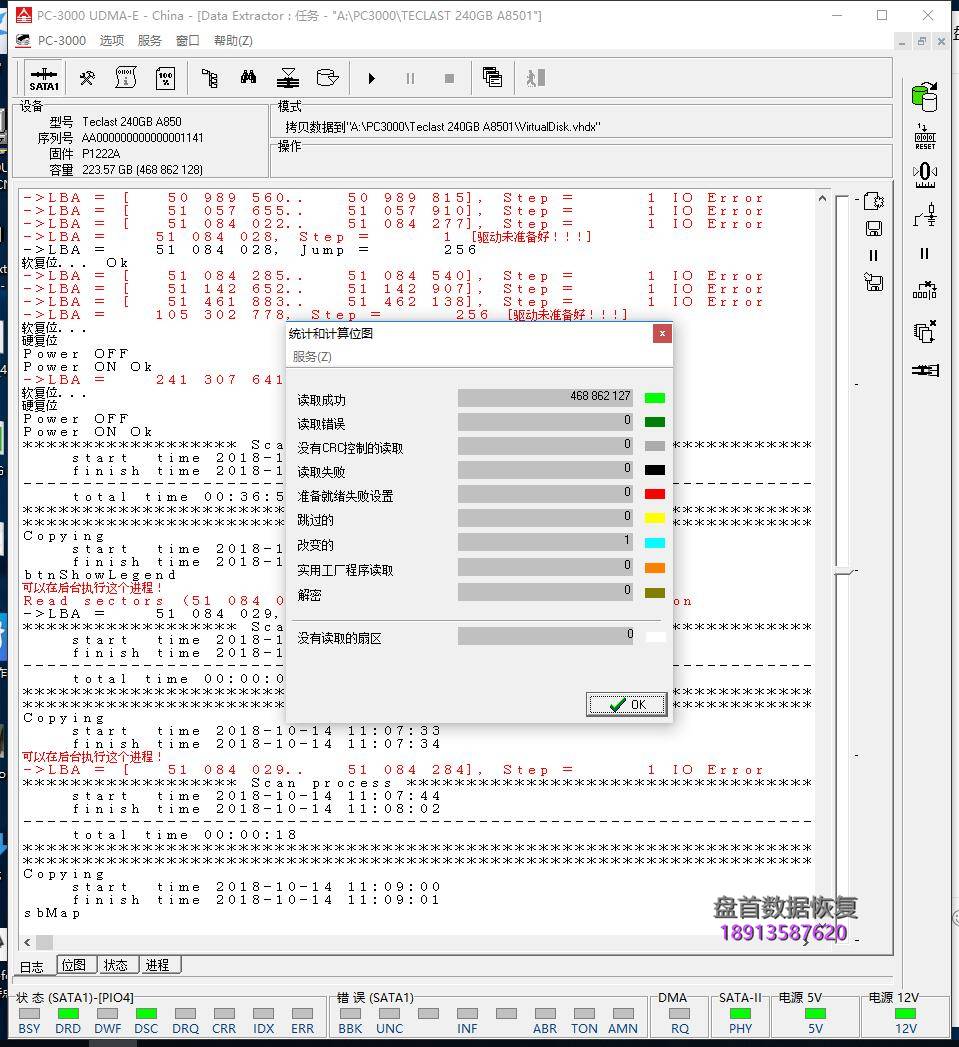Viewport: 959px width, 1047px height.
Task: Click the green disk copy icon
Action: click(924, 97)
